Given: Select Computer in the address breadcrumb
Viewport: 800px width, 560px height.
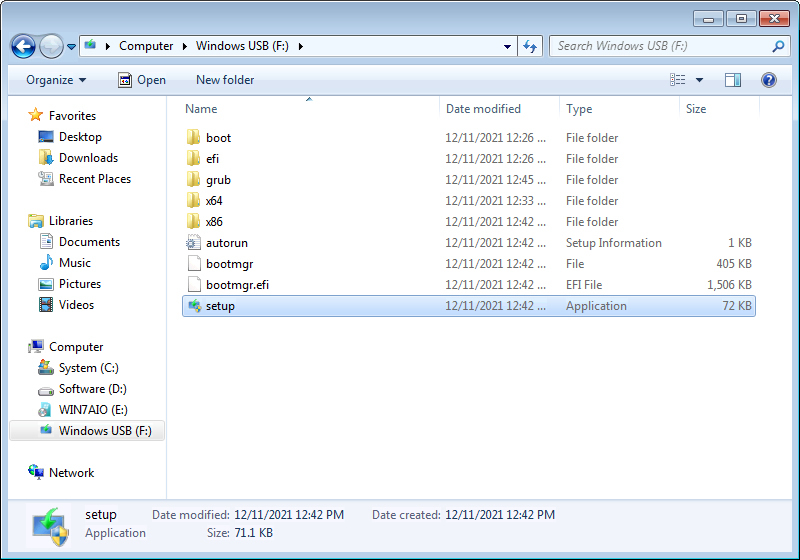Looking at the screenshot, I should pyautogui.click(x=146, y=46).
